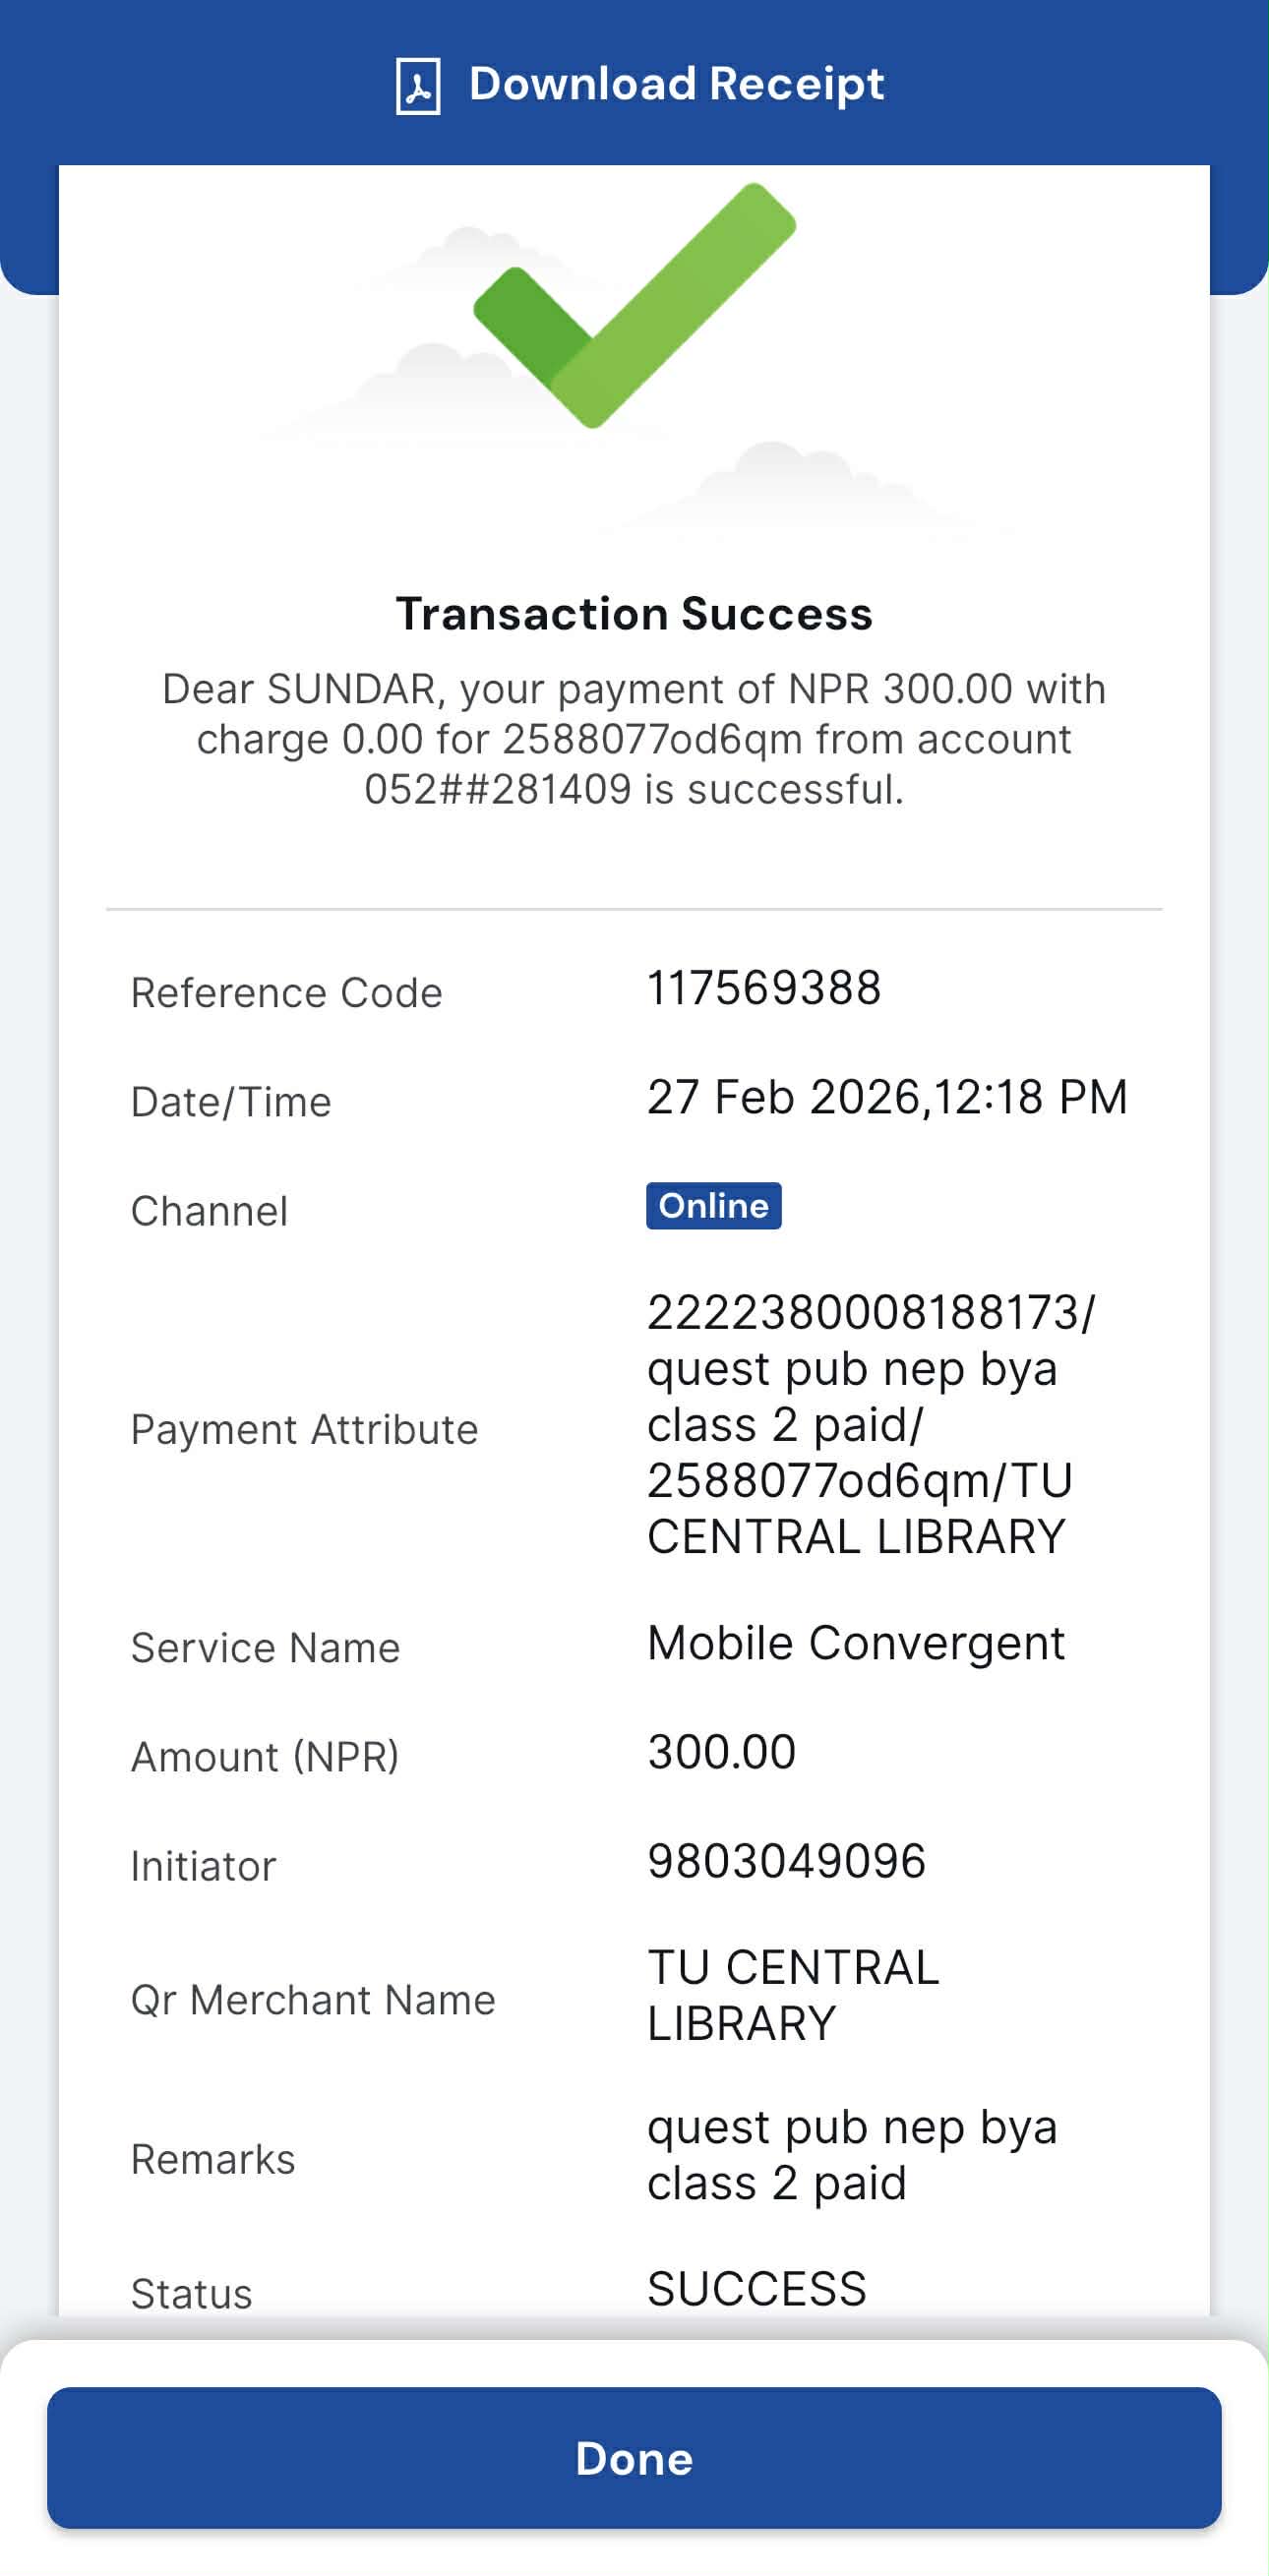Tap the Online channel badge
This screenshot has width=1269, height=2576.
point(713,1206)
